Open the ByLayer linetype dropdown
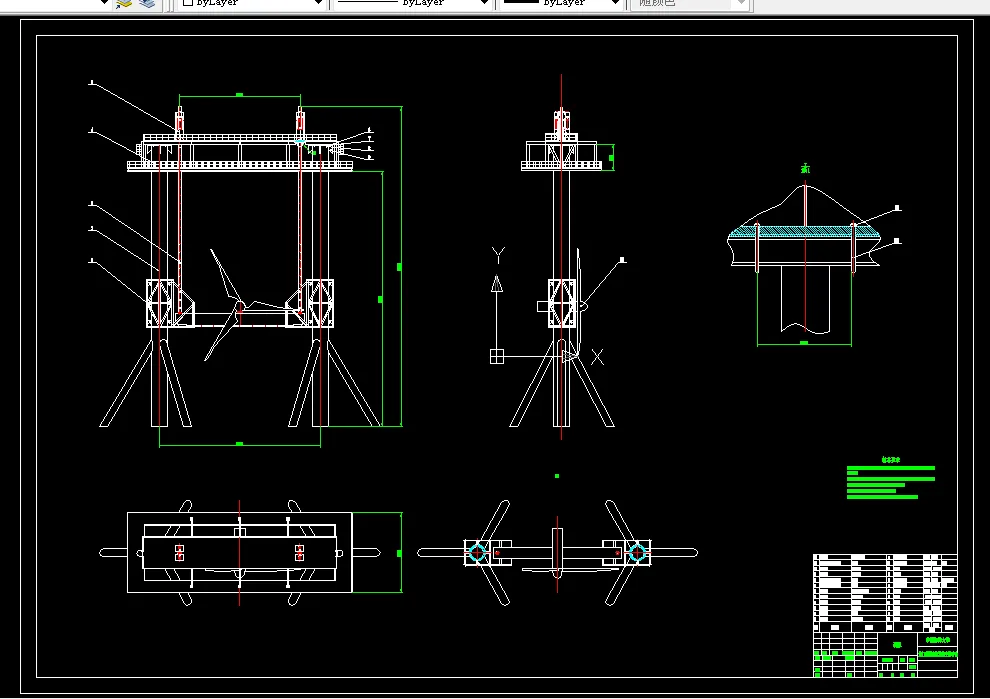 485,3
